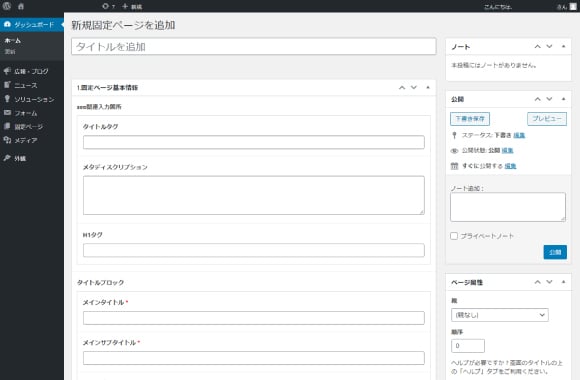
Task: Click the plus 新規 icon in top bar
Action: (x=125, y=6)
